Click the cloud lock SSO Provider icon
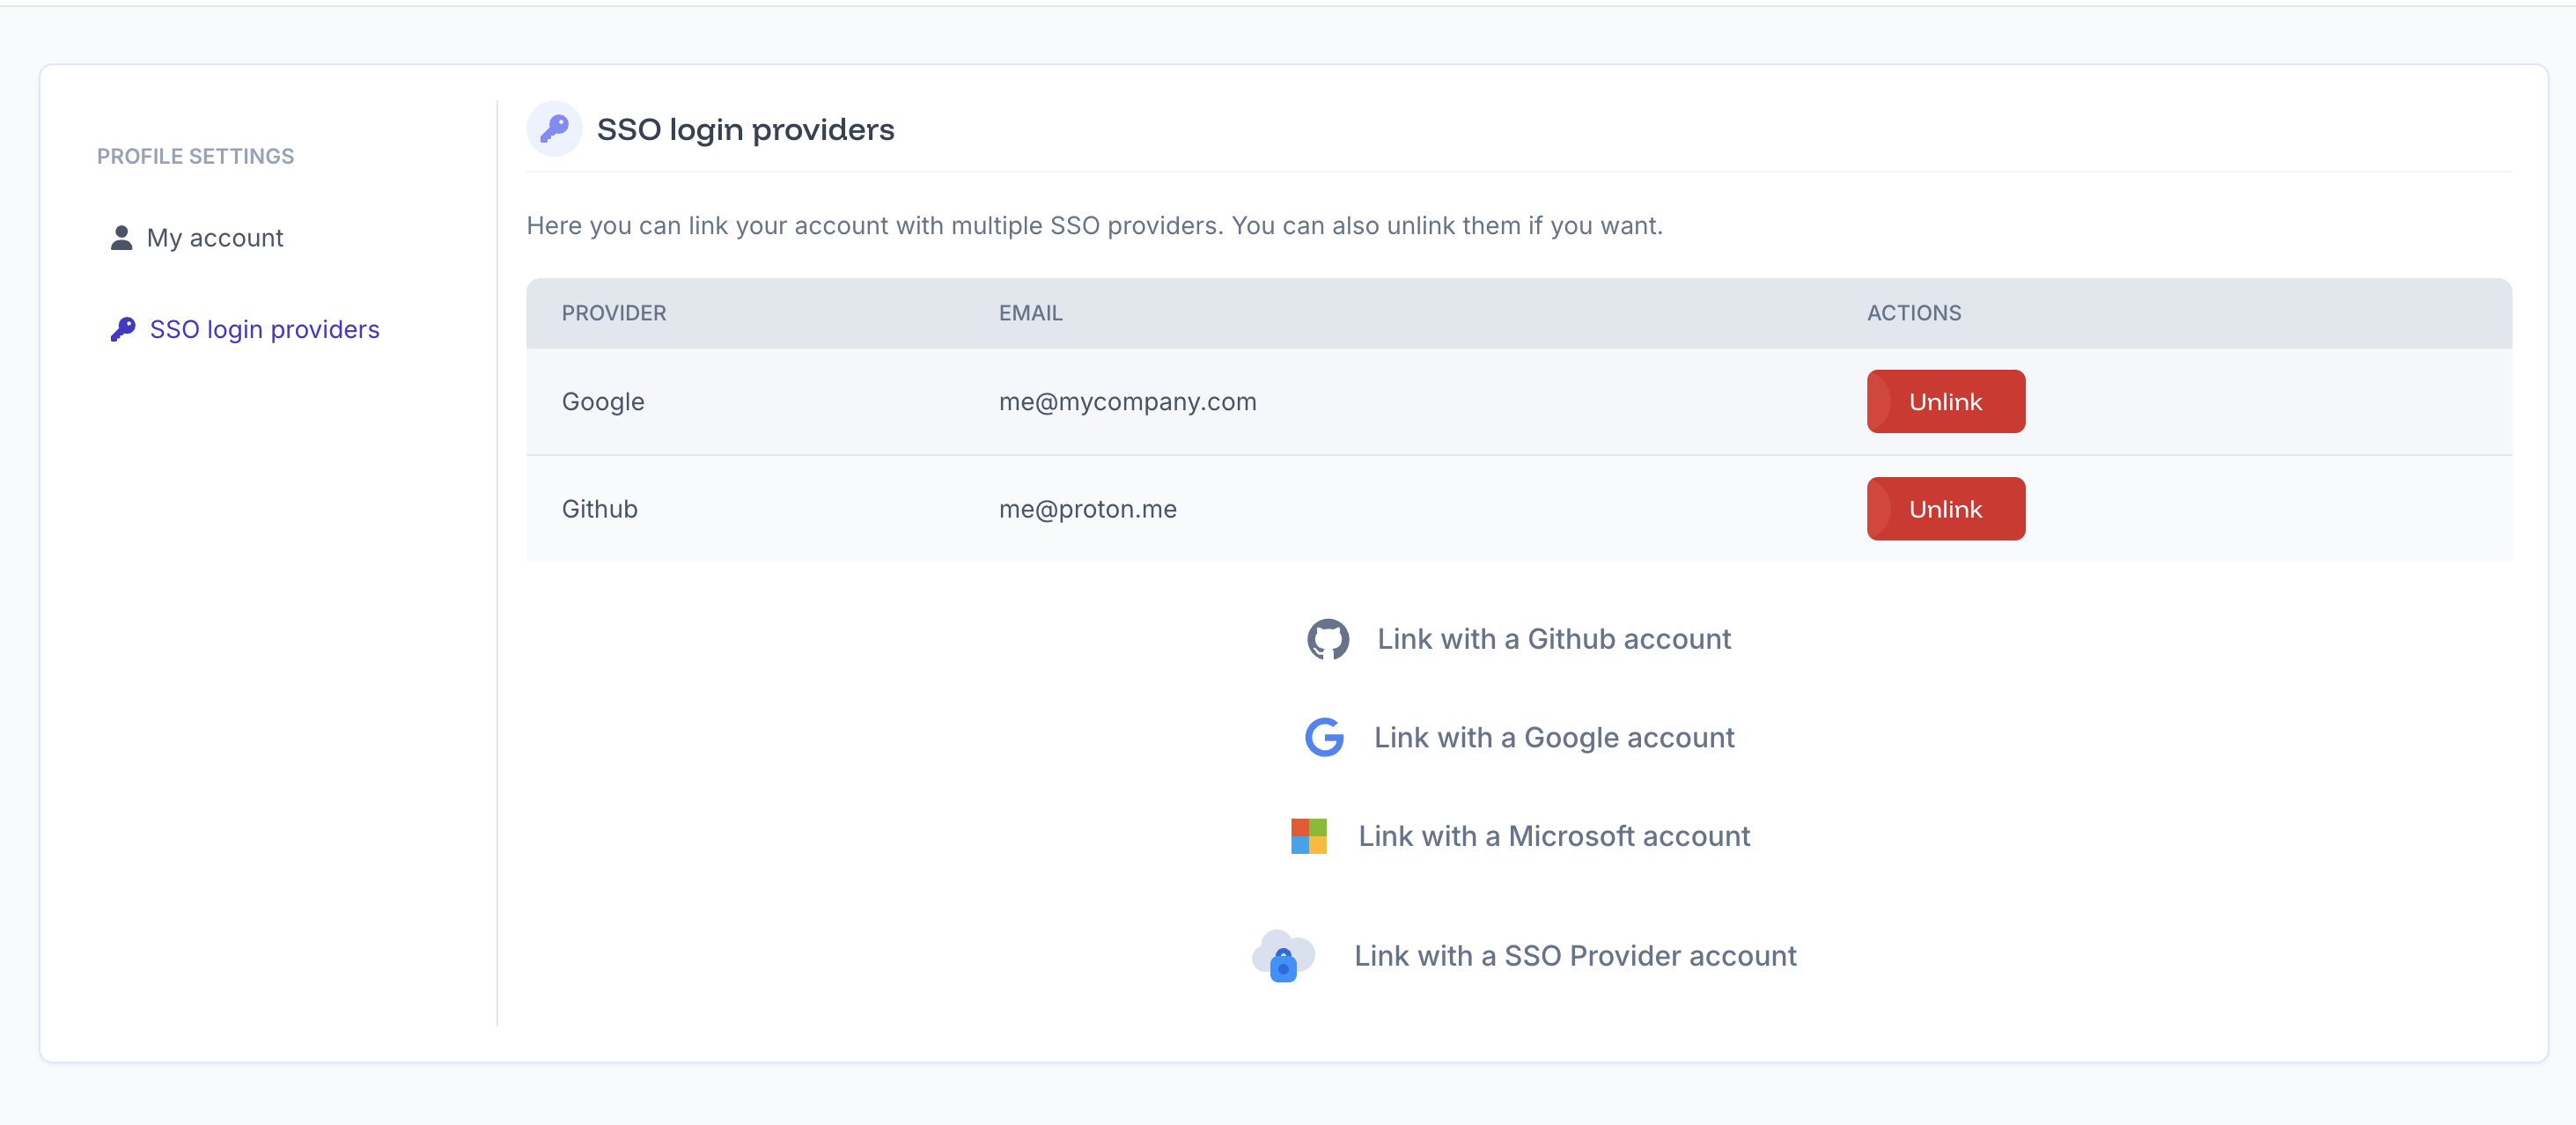The image size is (2576, 1125). 1283,955
